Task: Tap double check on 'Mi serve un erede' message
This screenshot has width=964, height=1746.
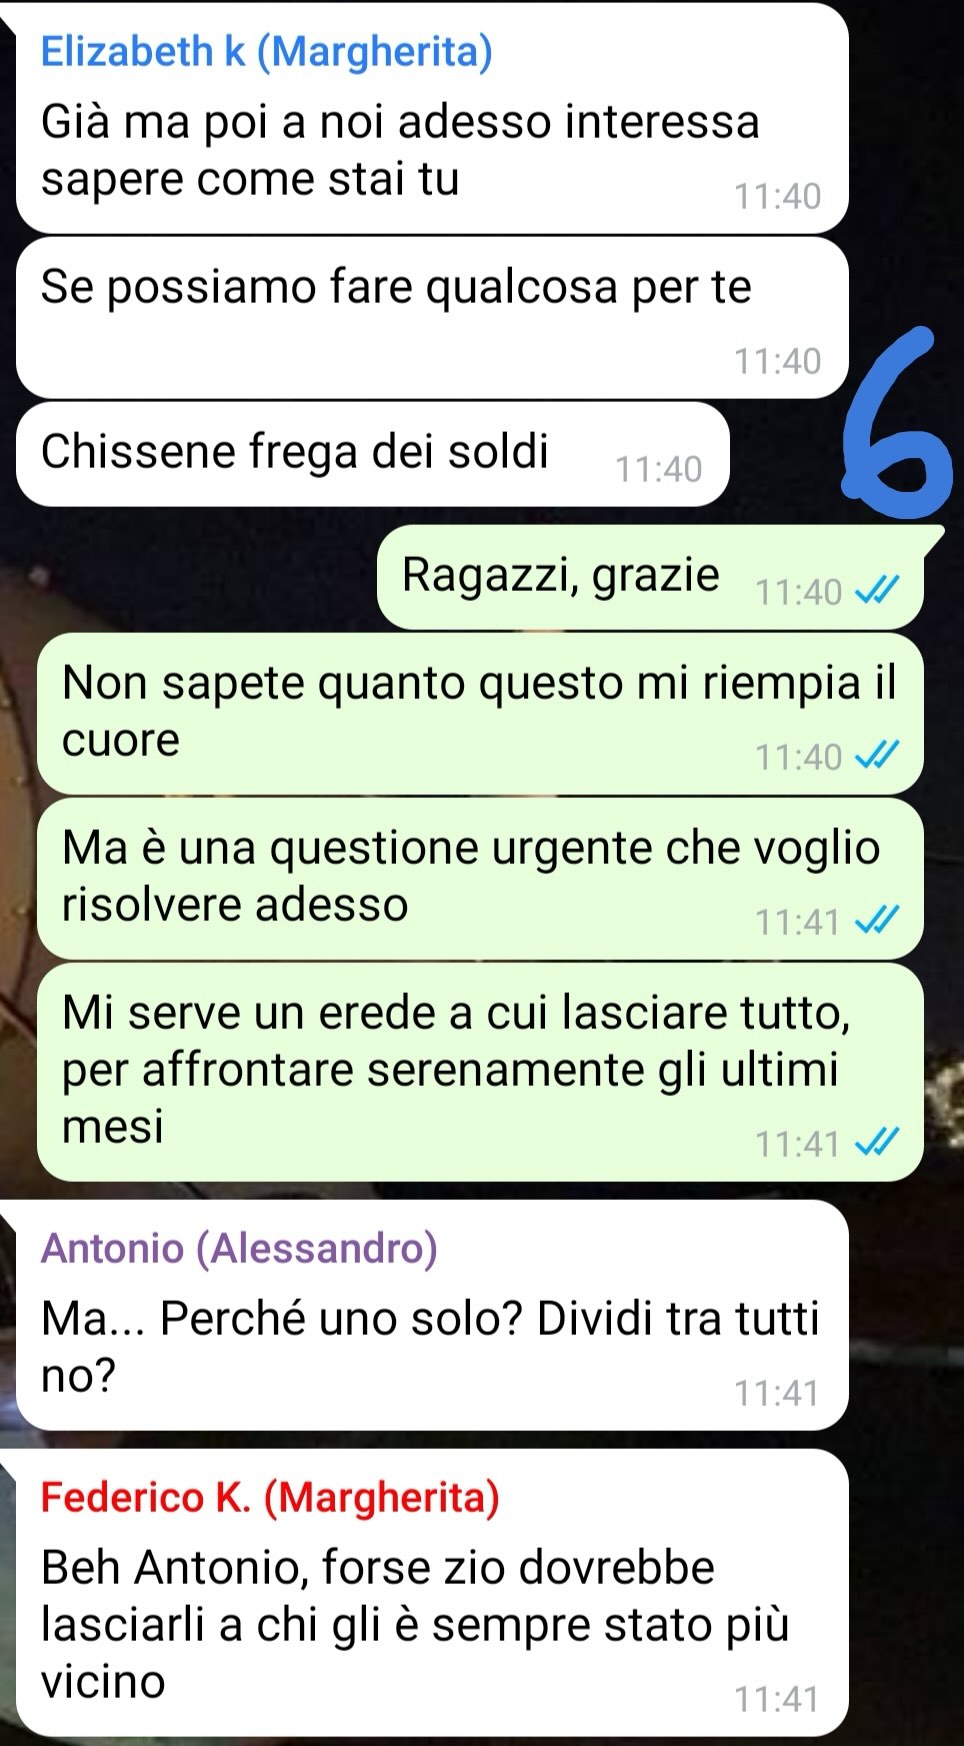Action: (878, 1142)
